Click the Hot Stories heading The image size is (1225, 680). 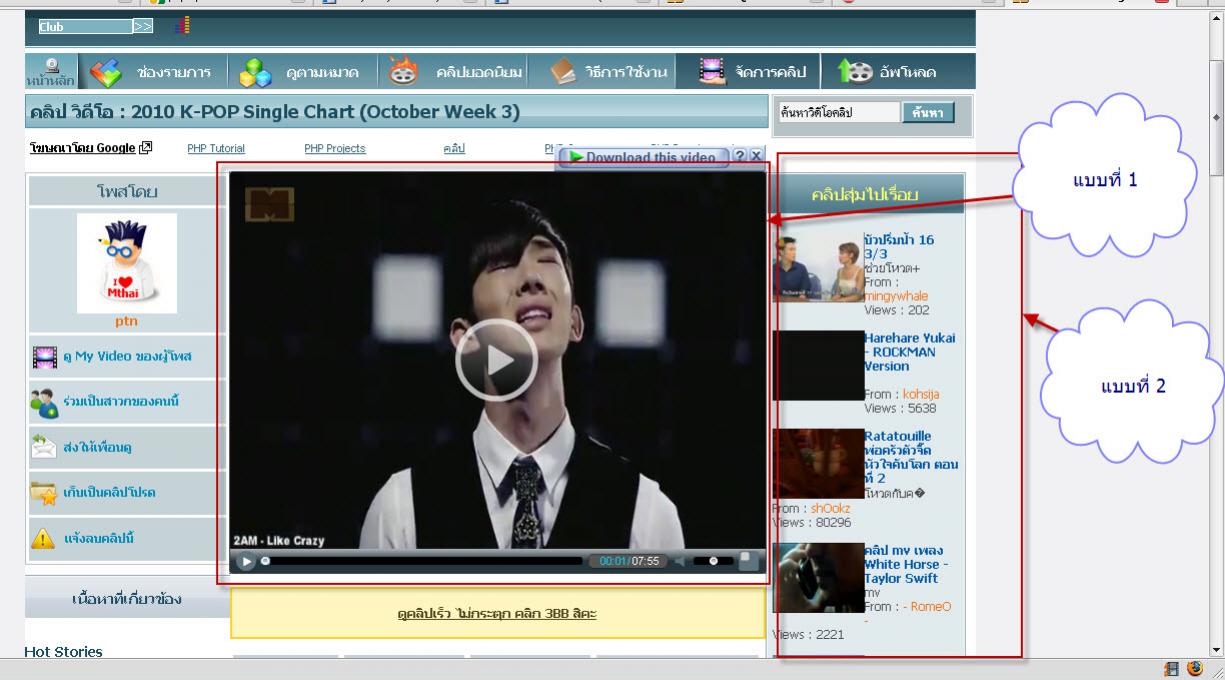point(63,652)
